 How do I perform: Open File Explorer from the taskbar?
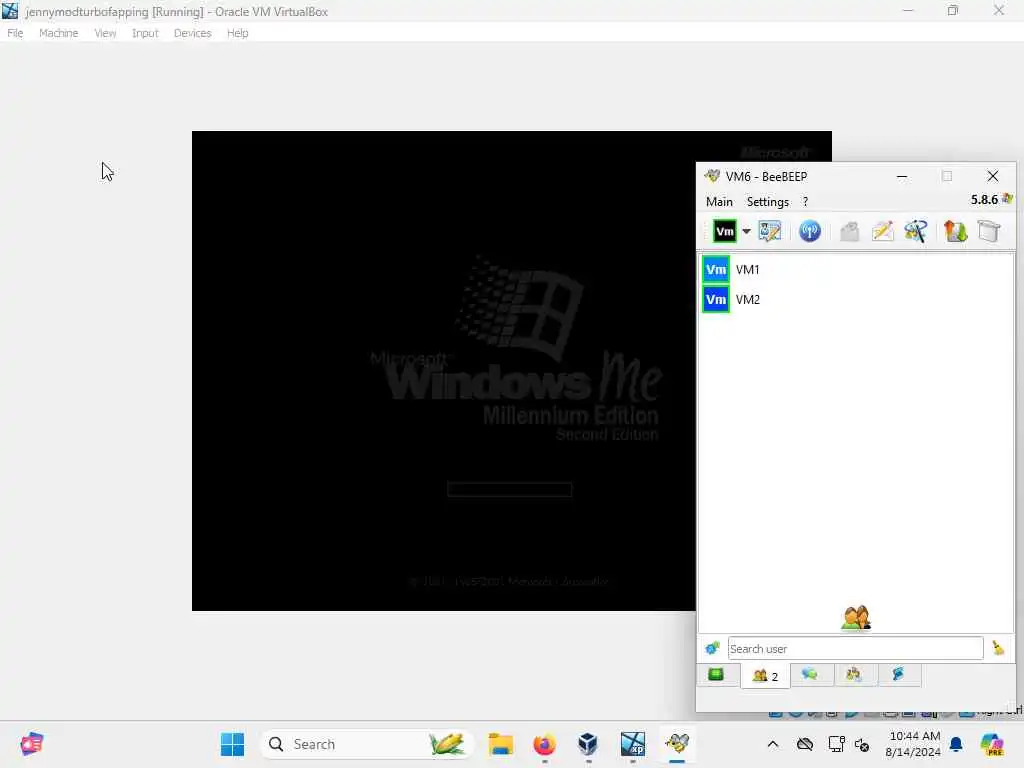(x=500, y=744)
